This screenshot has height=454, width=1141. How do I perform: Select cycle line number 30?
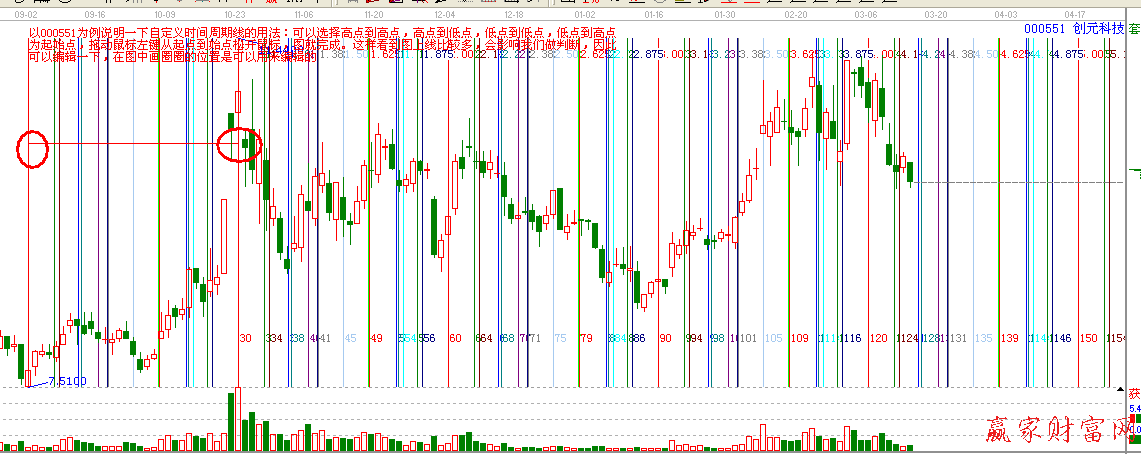pyautogui.click(x=245, y=339)
